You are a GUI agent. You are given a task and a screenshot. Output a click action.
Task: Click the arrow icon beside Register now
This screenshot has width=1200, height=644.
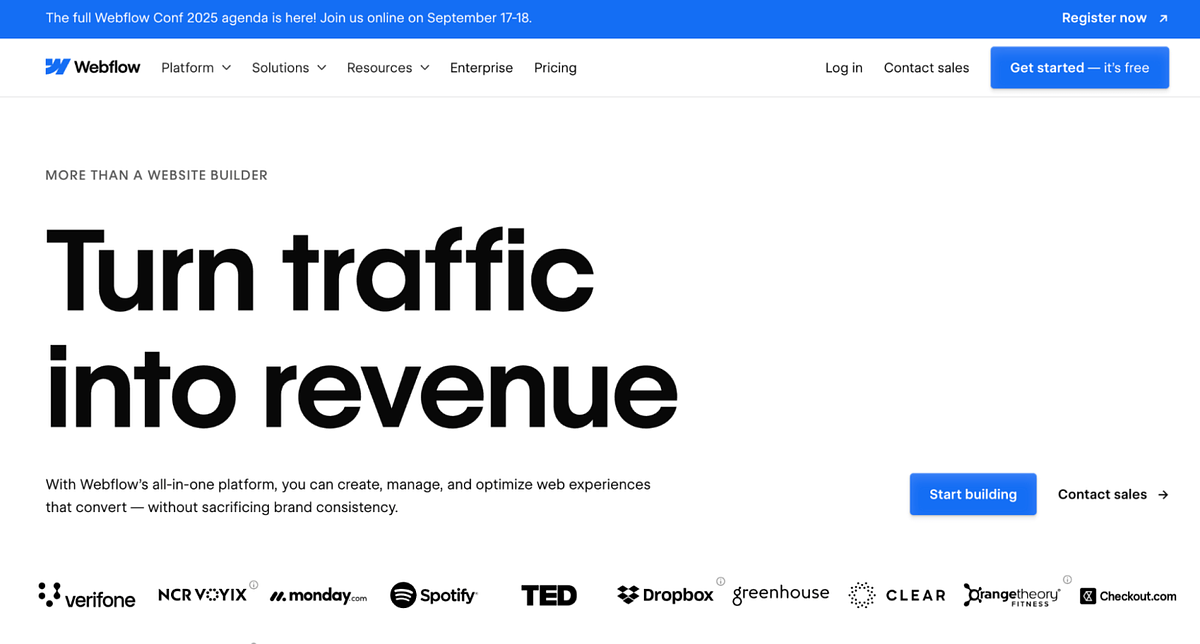click(x=1161, y=18)
